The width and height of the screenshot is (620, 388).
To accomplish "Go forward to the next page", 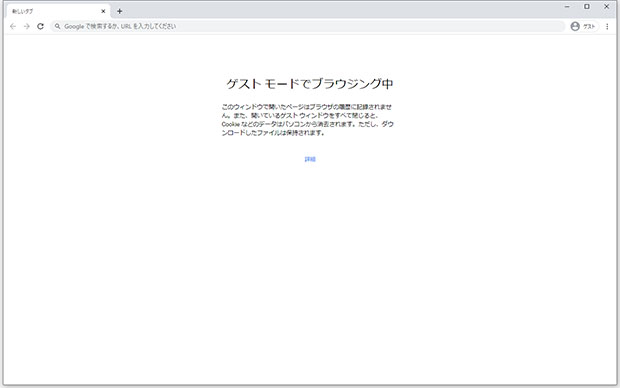I will coord(27,26).
